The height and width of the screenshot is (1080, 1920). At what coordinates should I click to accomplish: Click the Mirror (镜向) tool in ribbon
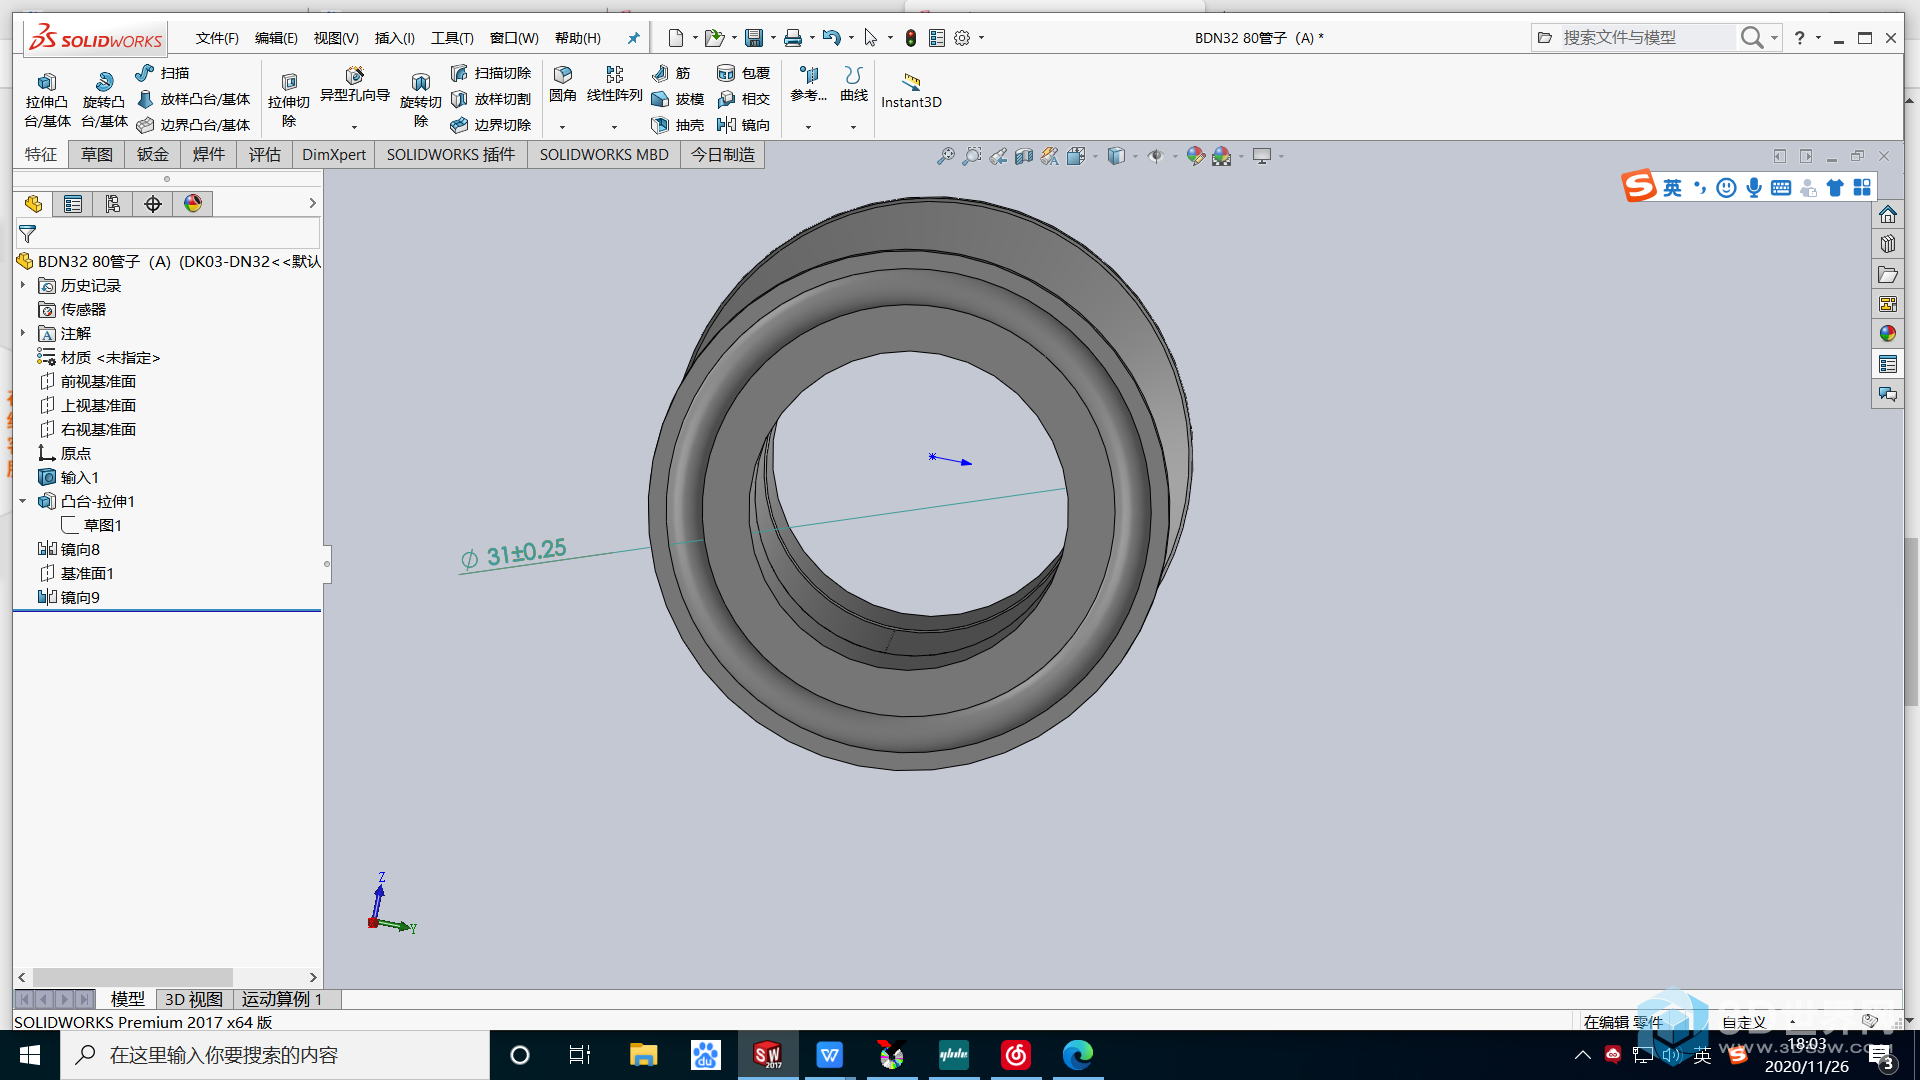(x=744, y=125)
